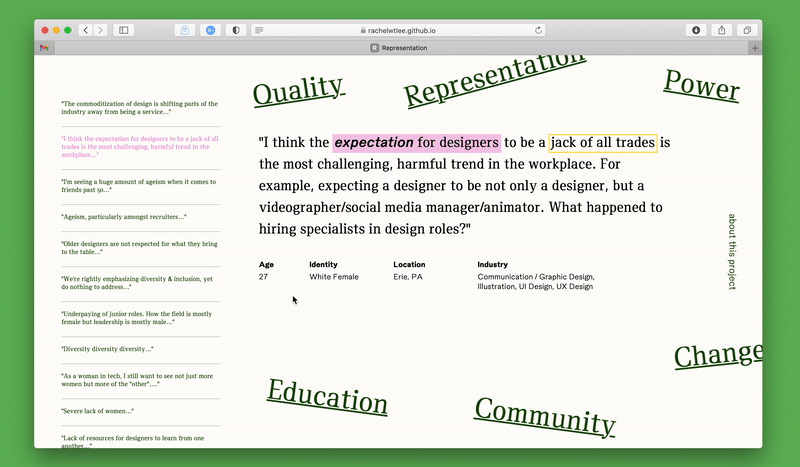Click the 'Location' column label
The image size is (800, 467).
coord(409,264)
